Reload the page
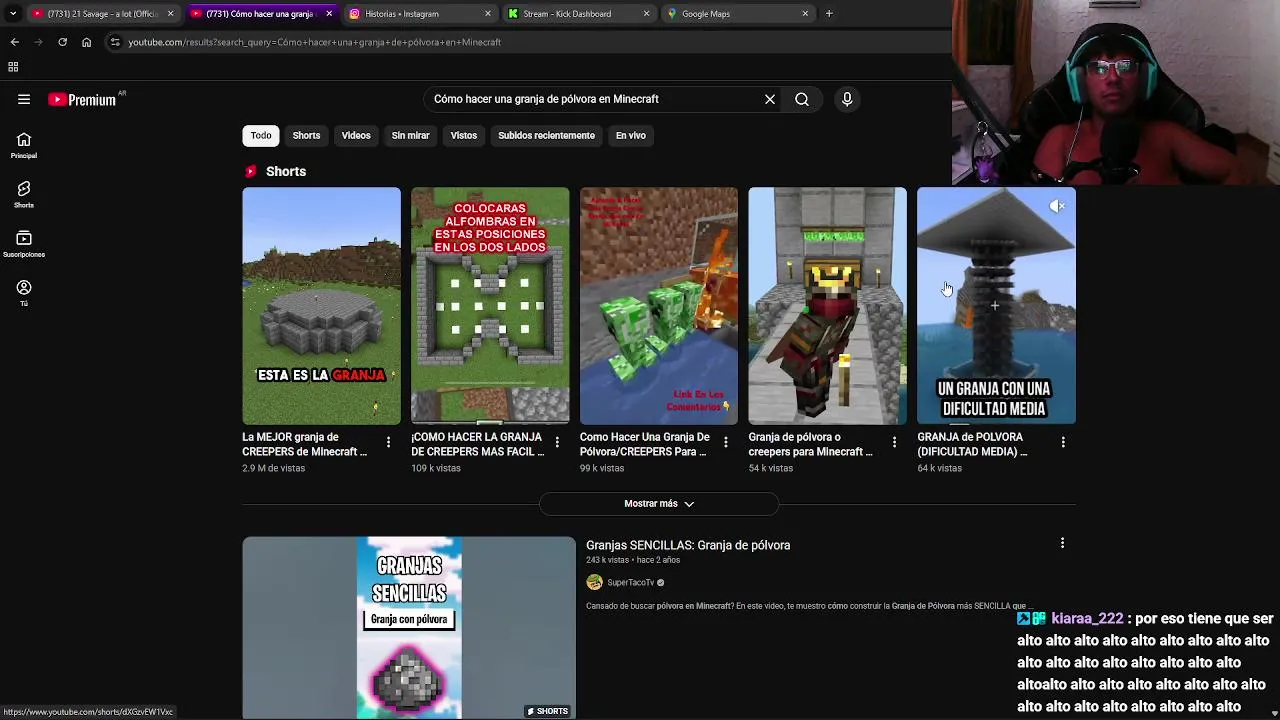 pyautogui.click(x=62, y=42)
